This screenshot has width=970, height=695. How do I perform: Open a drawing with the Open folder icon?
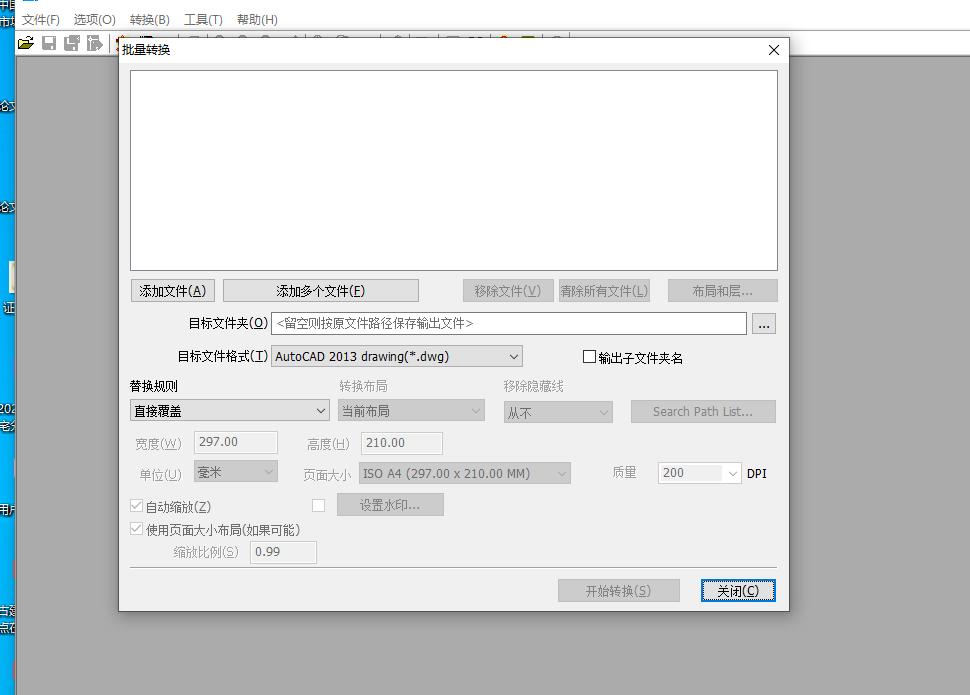tap(26, 43)
